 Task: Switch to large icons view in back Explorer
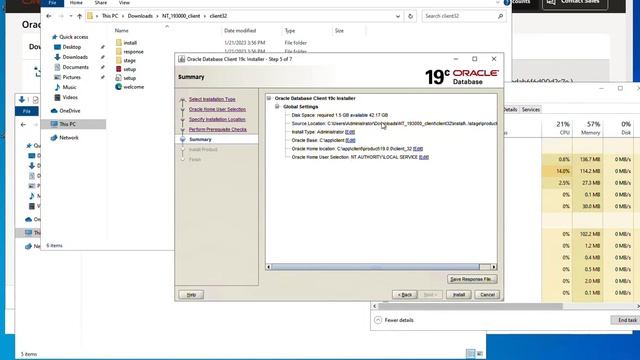480,353
